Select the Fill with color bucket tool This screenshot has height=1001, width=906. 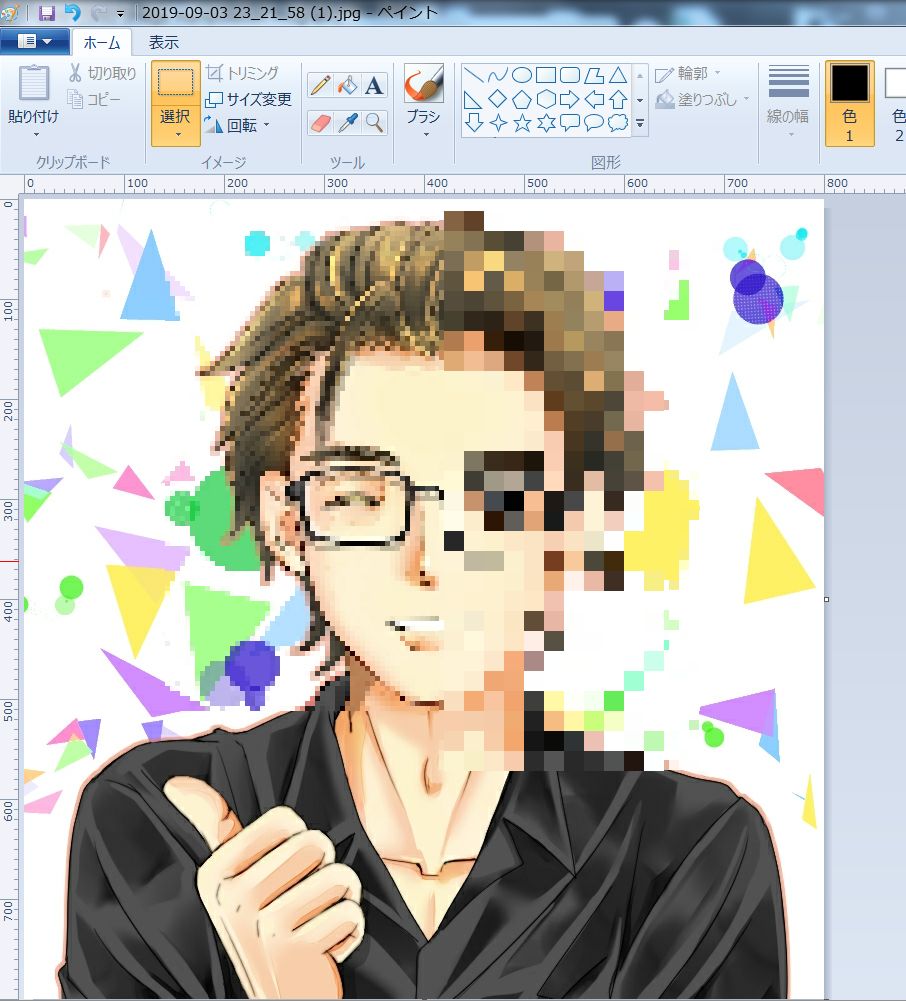coord(347,85)
